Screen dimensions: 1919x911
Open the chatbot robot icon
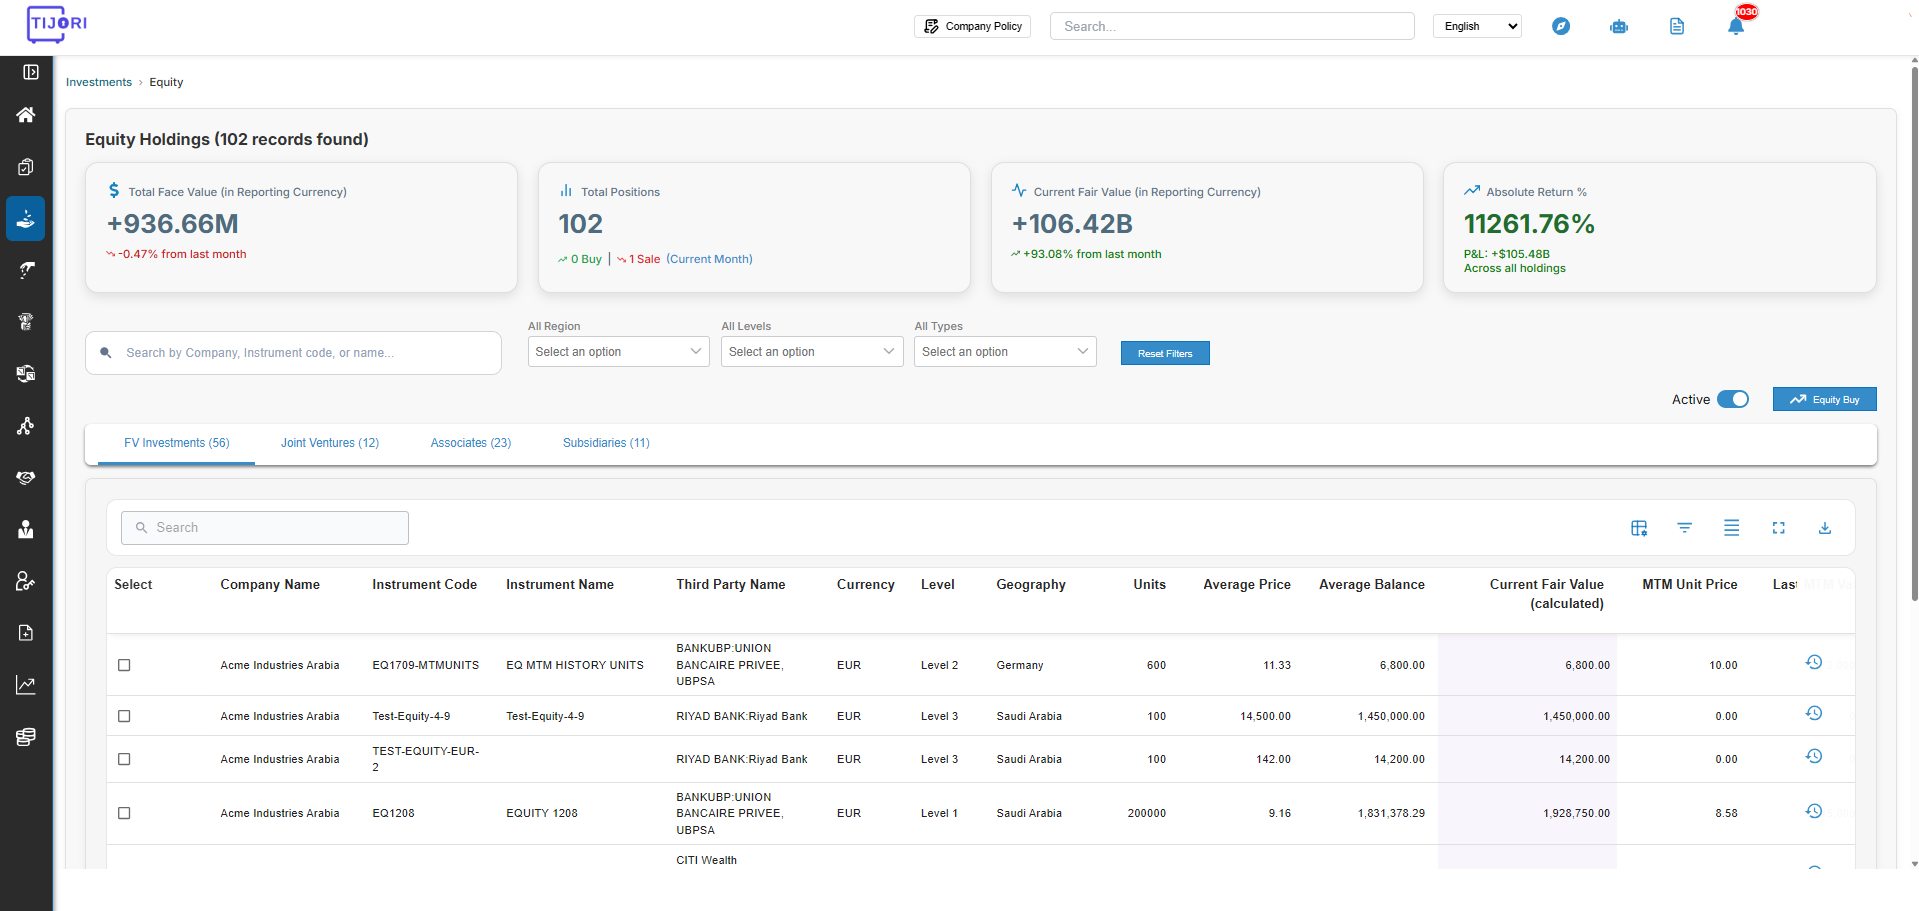1619,26
